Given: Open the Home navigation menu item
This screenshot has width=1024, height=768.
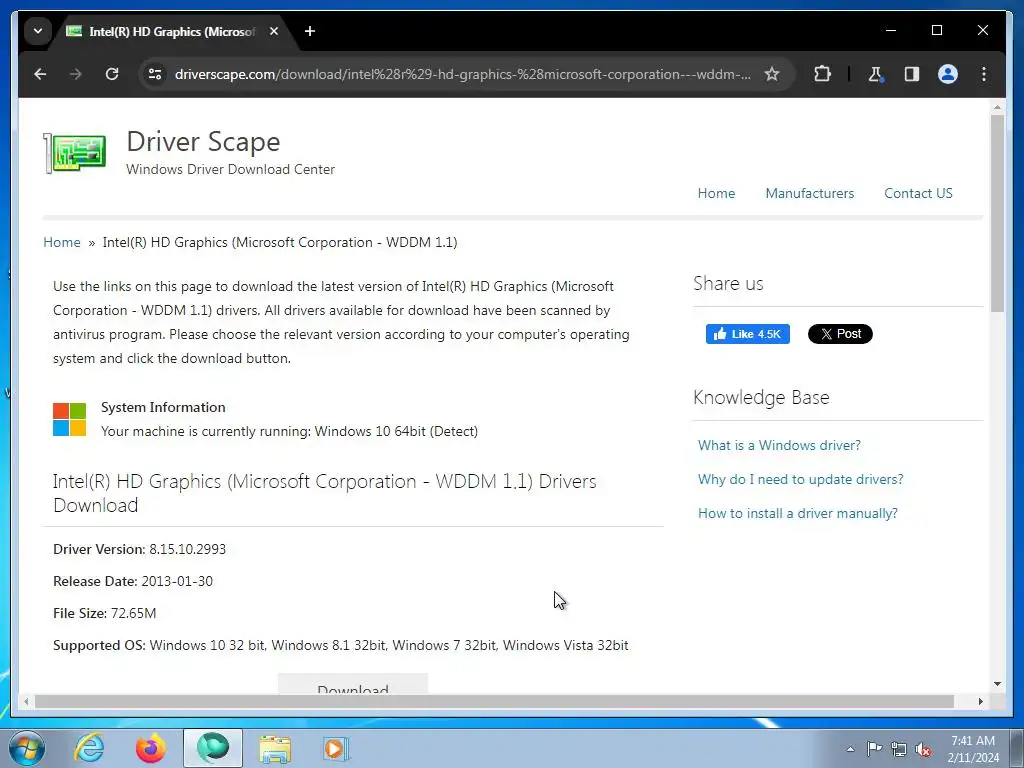Looking at the screenshot, I should (716, 193).
